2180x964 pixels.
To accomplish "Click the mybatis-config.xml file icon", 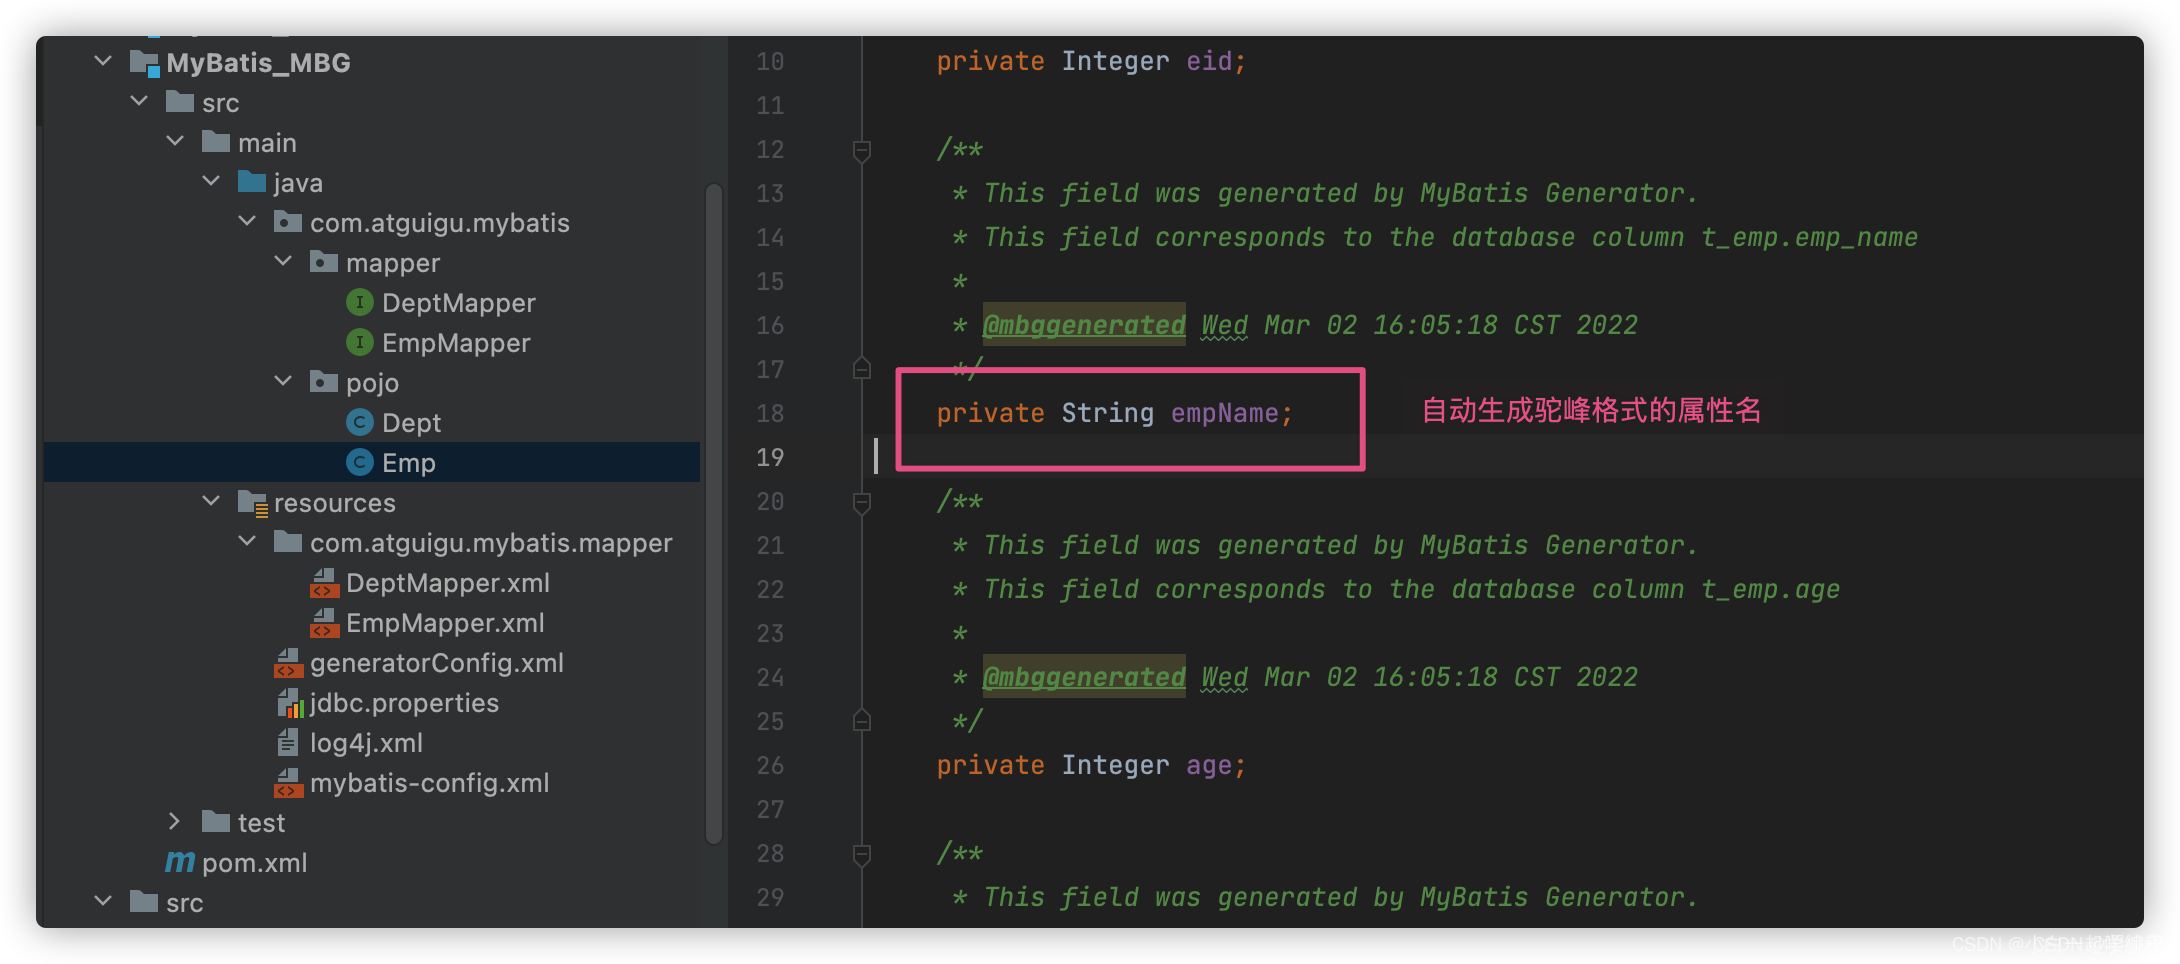I will [x=289, y=783].
